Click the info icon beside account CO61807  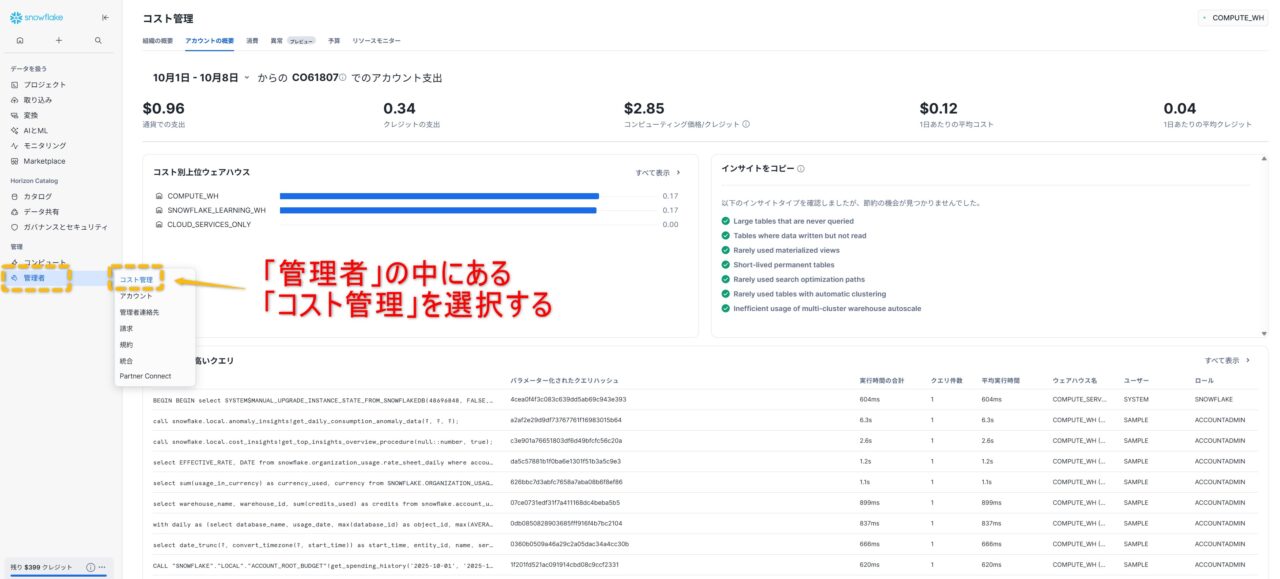[343, 78]
